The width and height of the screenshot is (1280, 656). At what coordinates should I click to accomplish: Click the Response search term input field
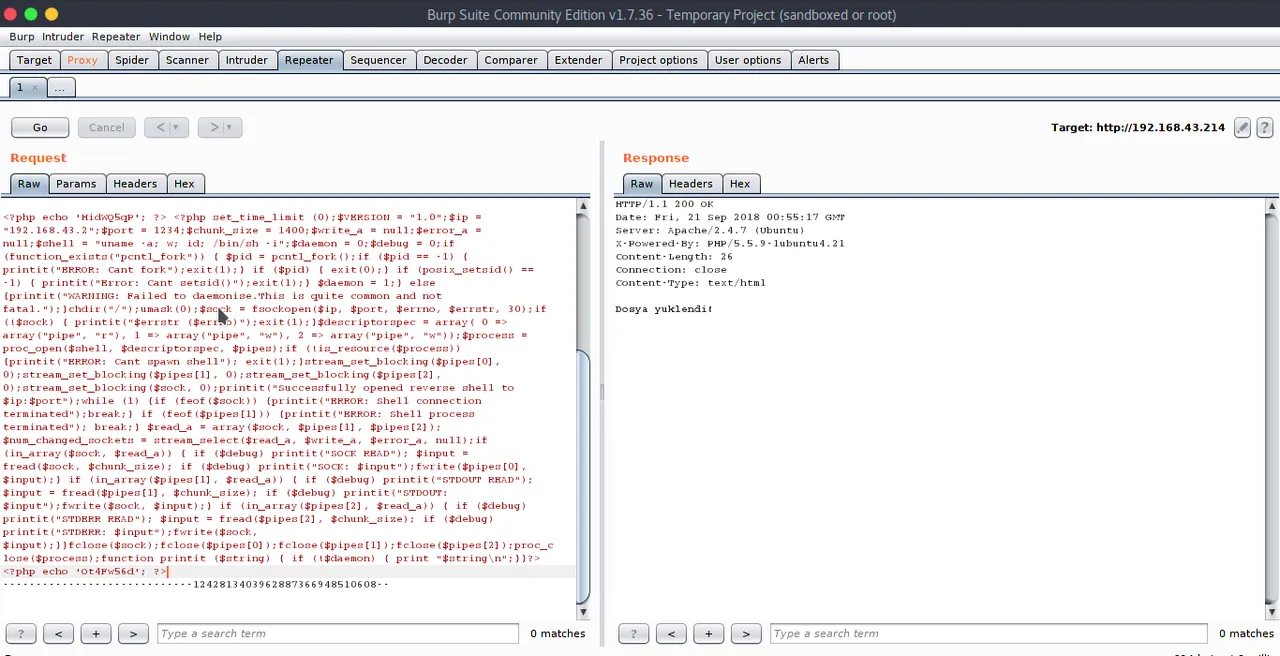point(989,633)
